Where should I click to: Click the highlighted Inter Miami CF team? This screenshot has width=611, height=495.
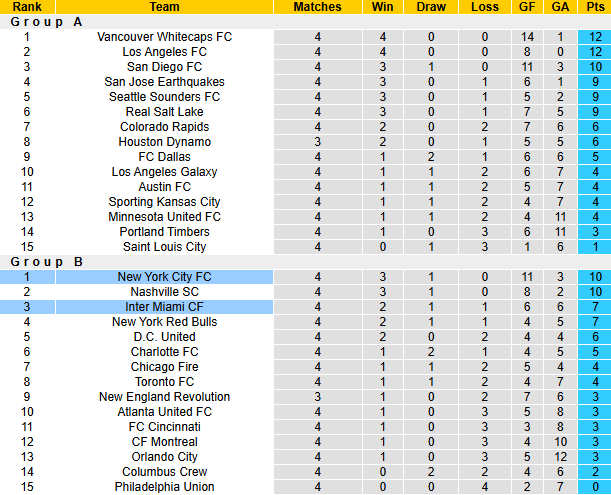coord(164,307)
